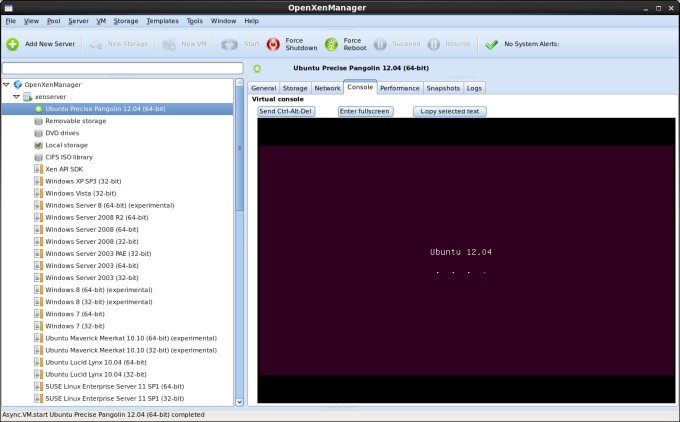Click the status bar Async.VM.start message
The image size is (680, 422).
pos(103,415)
